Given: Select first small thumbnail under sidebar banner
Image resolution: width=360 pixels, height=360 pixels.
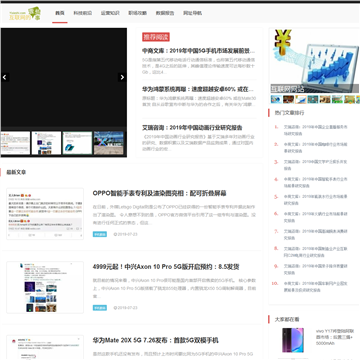Looking at the screenshot, I should pyautogui.click(x=276, y=99).
